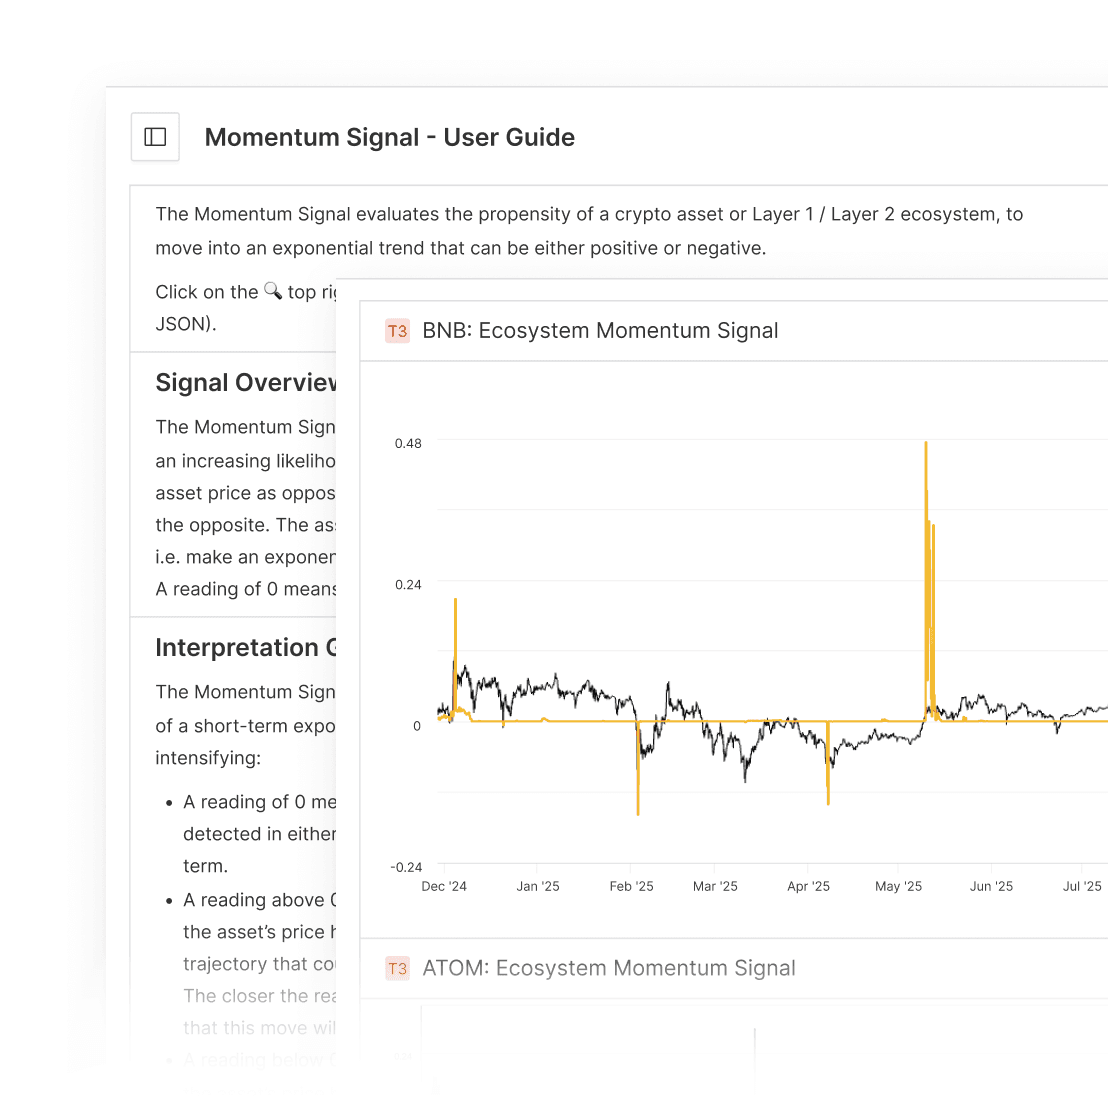Click the orange signal line near Jan '25

pyautogui.click(x=540, y=719)
